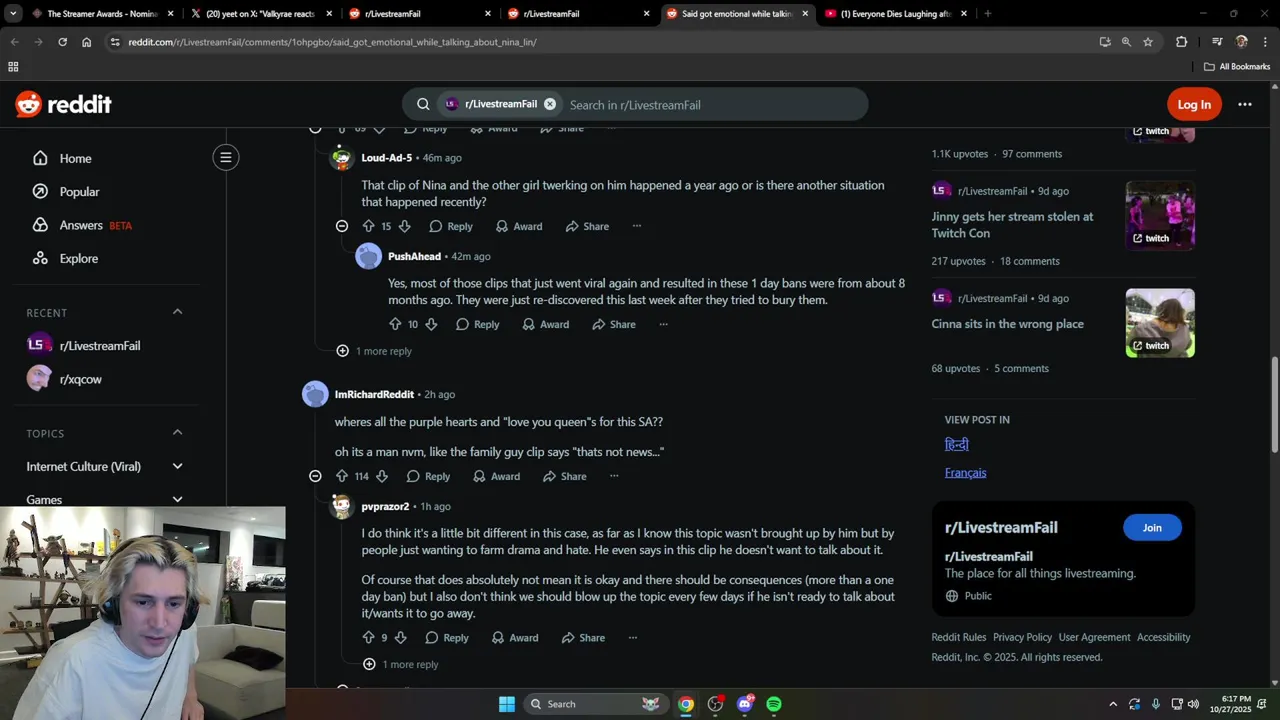Click the Reddit logo

click(63, 105)
